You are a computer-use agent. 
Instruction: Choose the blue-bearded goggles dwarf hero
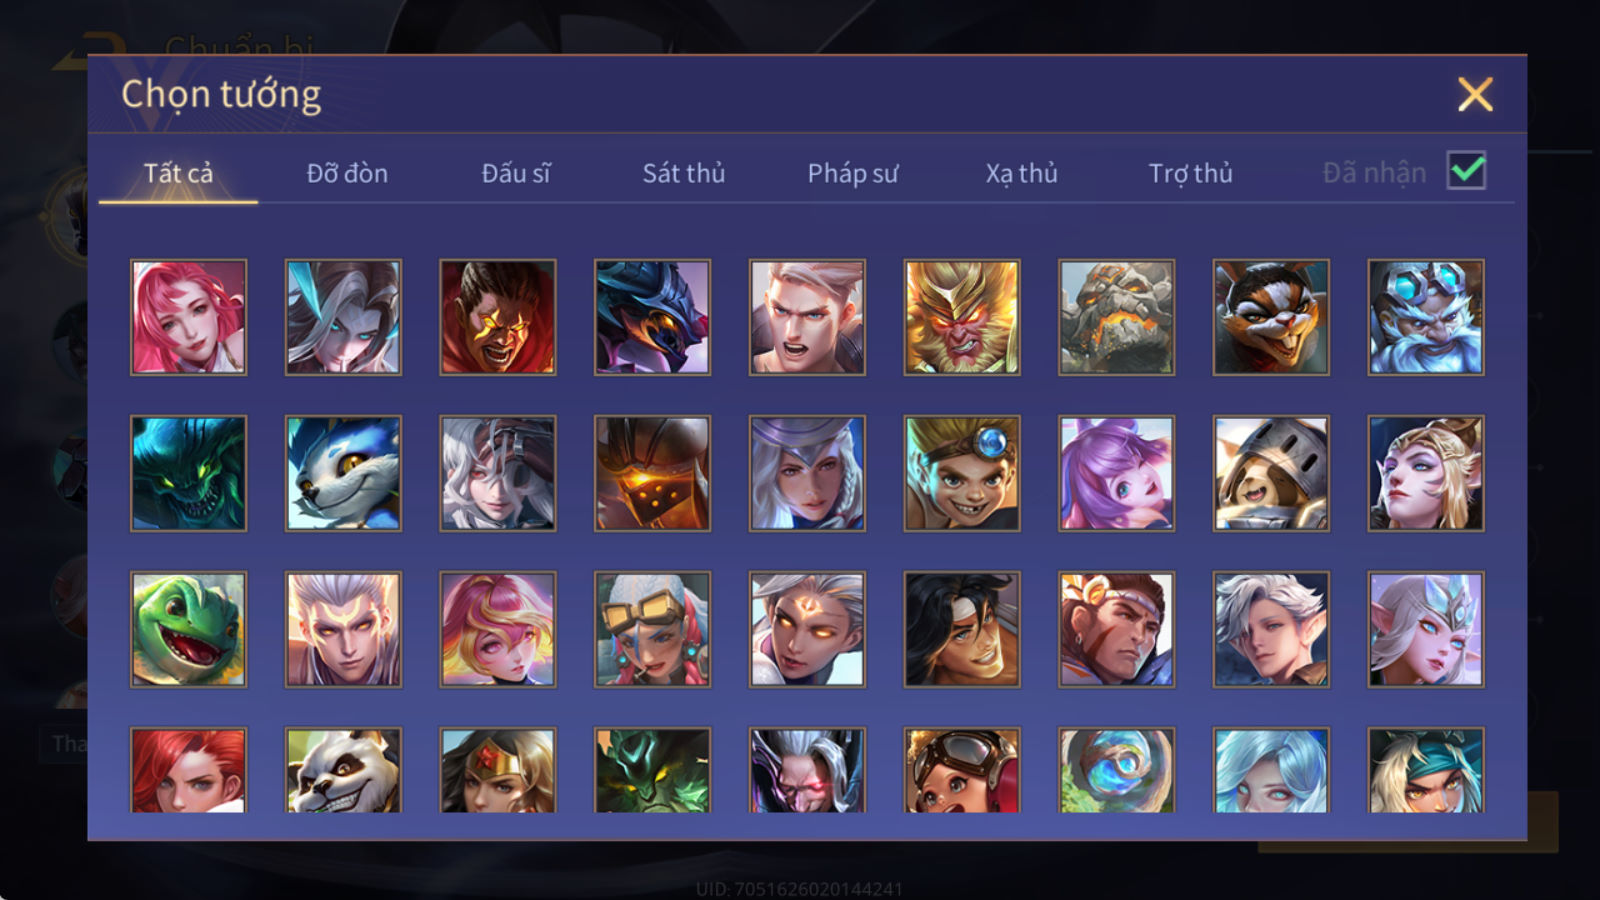(x=1426, y=317)
